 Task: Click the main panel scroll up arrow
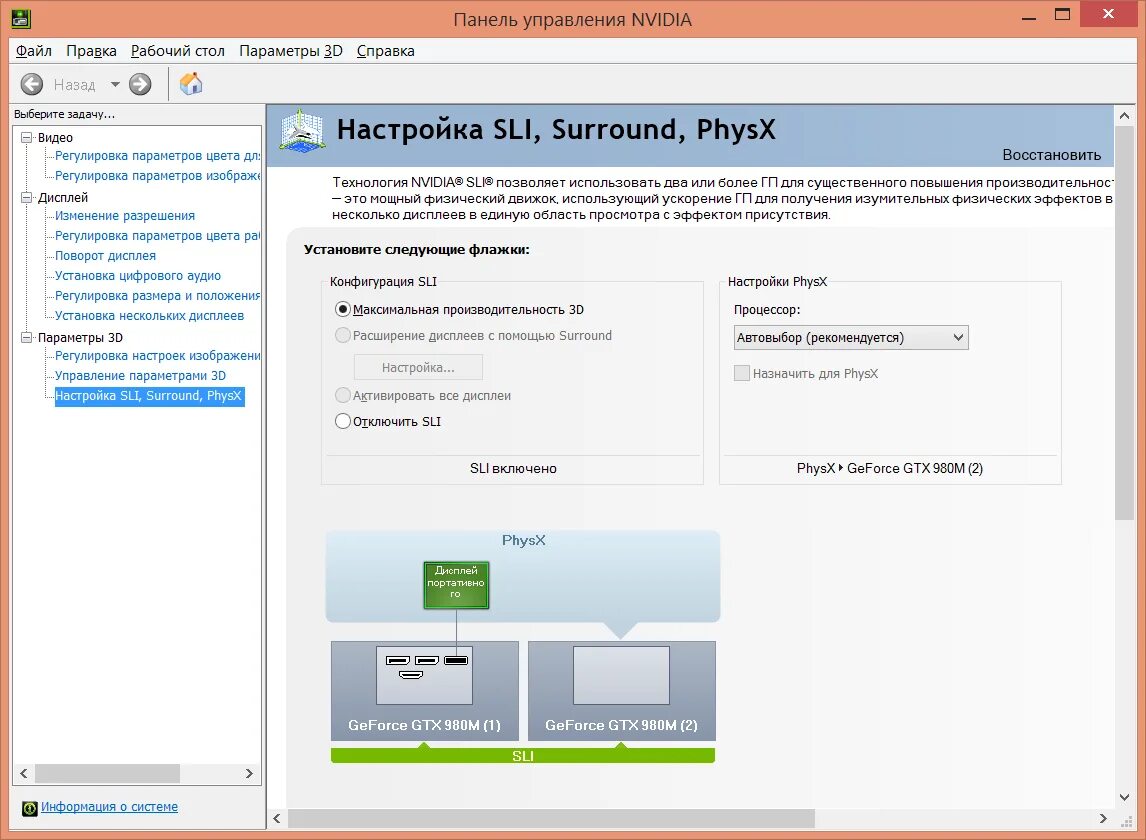pos(1124,116)
